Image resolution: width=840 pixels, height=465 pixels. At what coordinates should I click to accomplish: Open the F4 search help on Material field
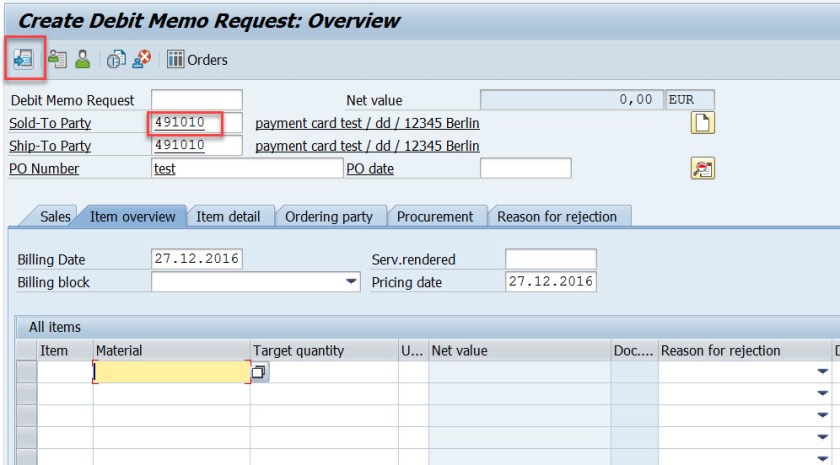[x=259, y=372]
